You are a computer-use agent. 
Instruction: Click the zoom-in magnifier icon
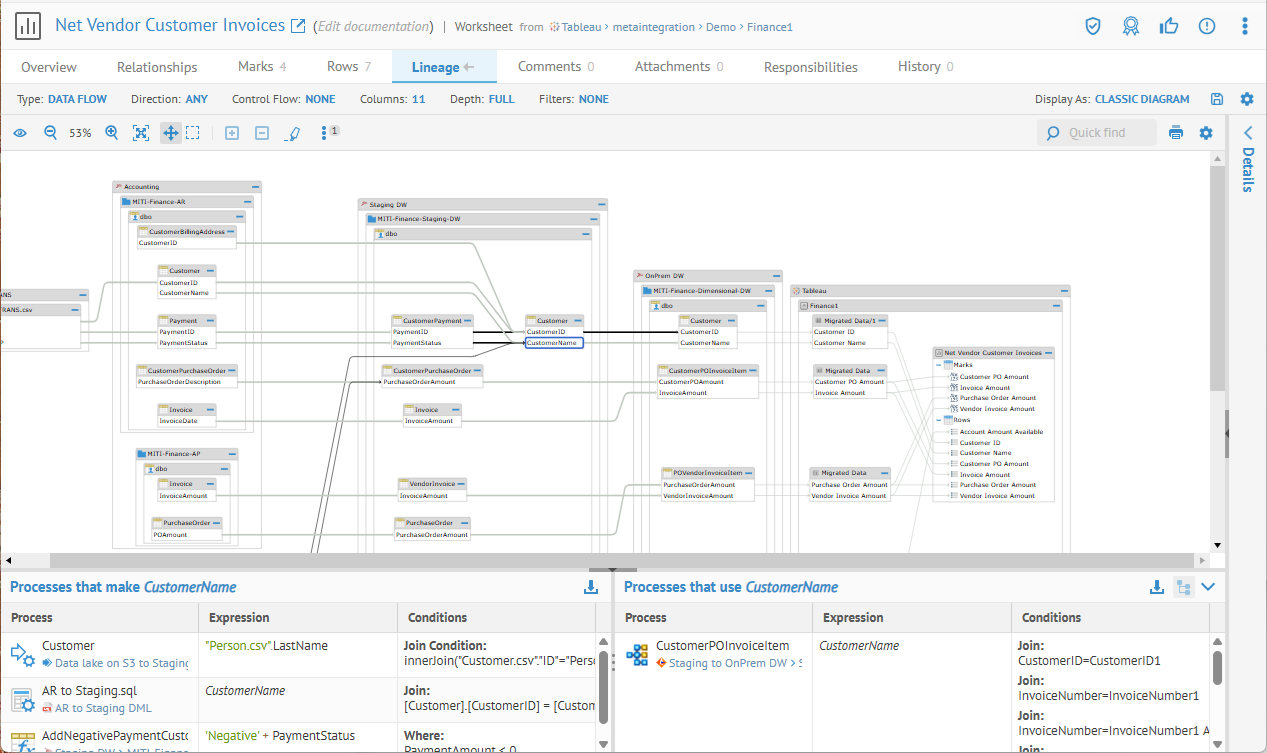112,133
